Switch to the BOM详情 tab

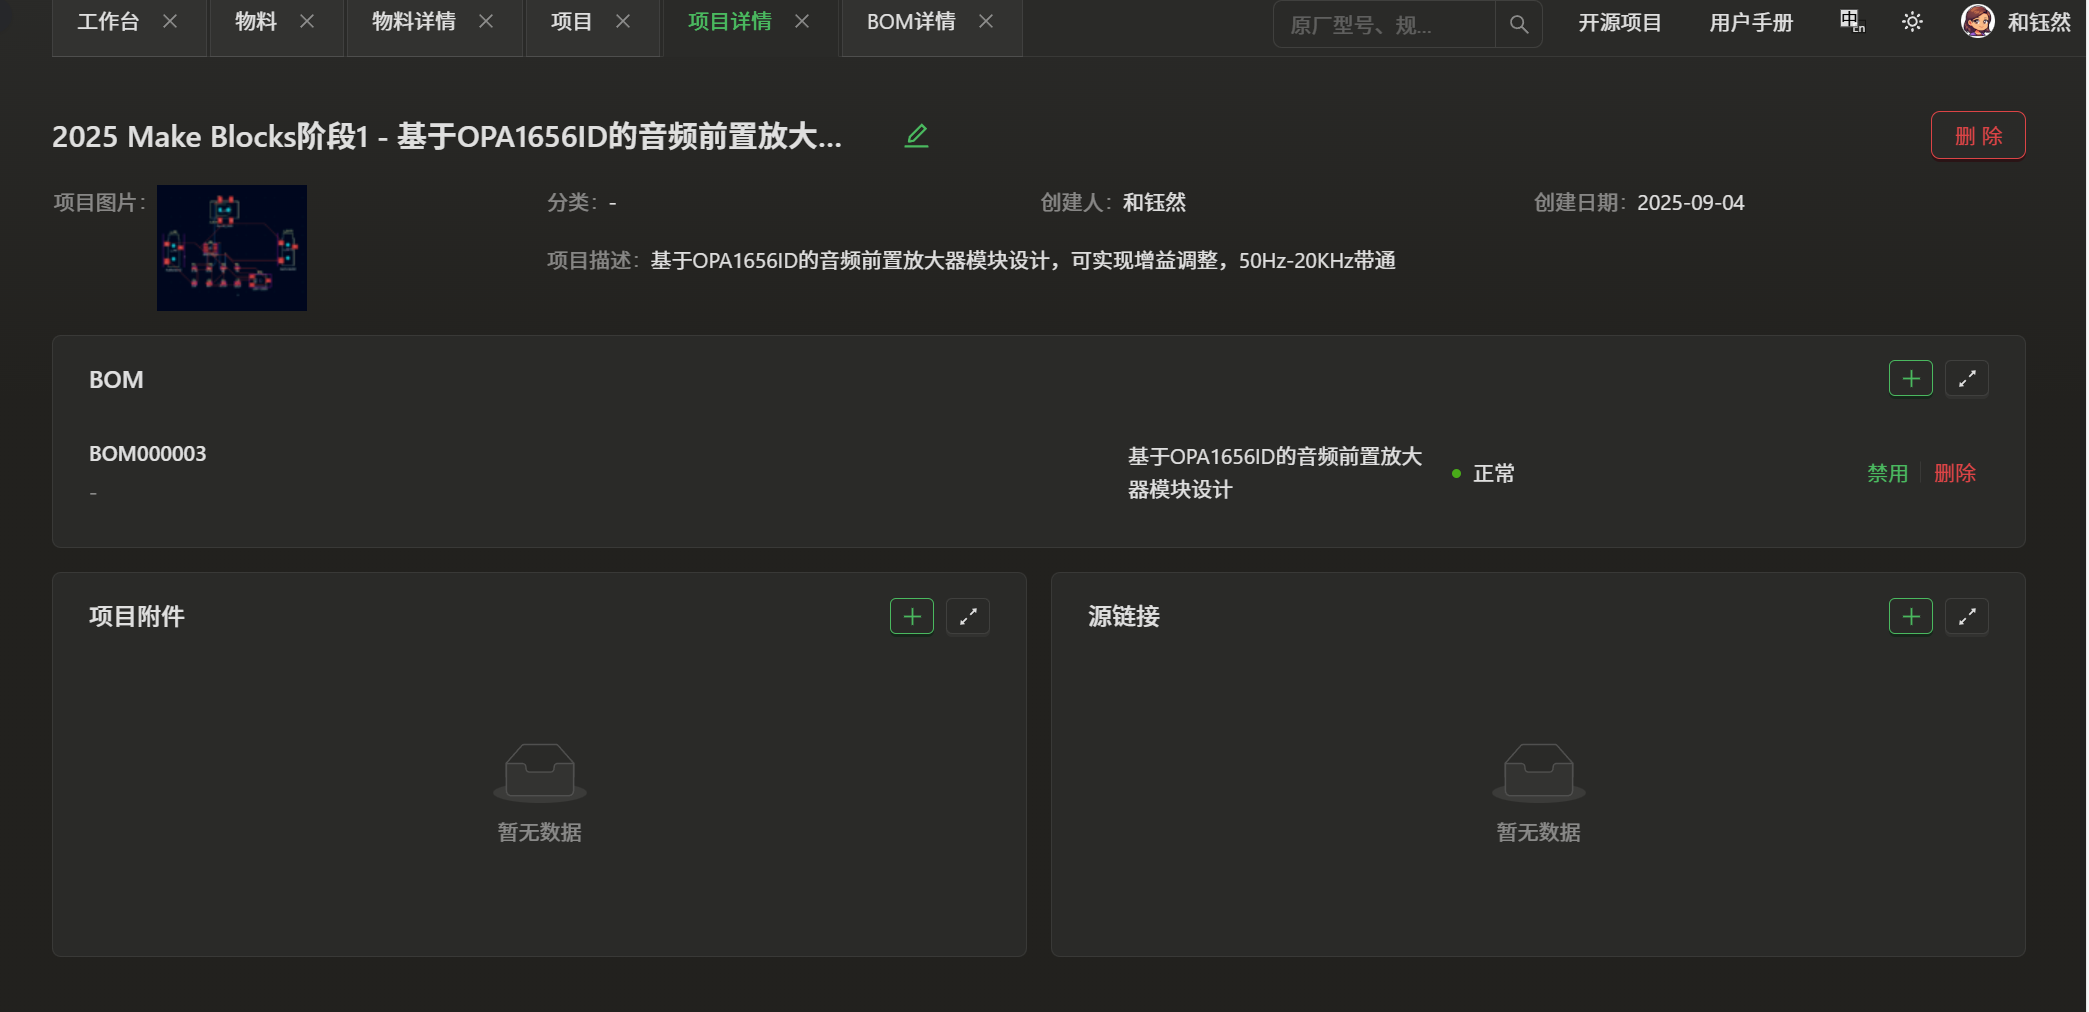coord(910,22)
